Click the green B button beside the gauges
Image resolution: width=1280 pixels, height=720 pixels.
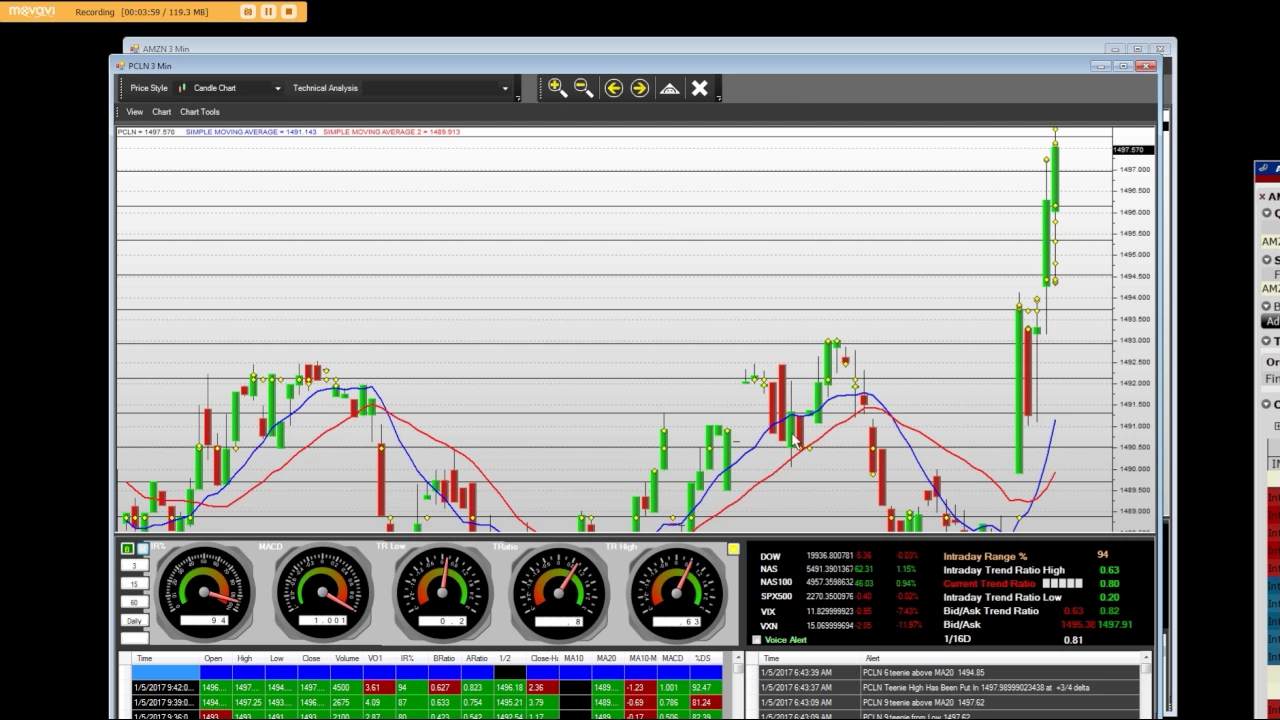127,549
